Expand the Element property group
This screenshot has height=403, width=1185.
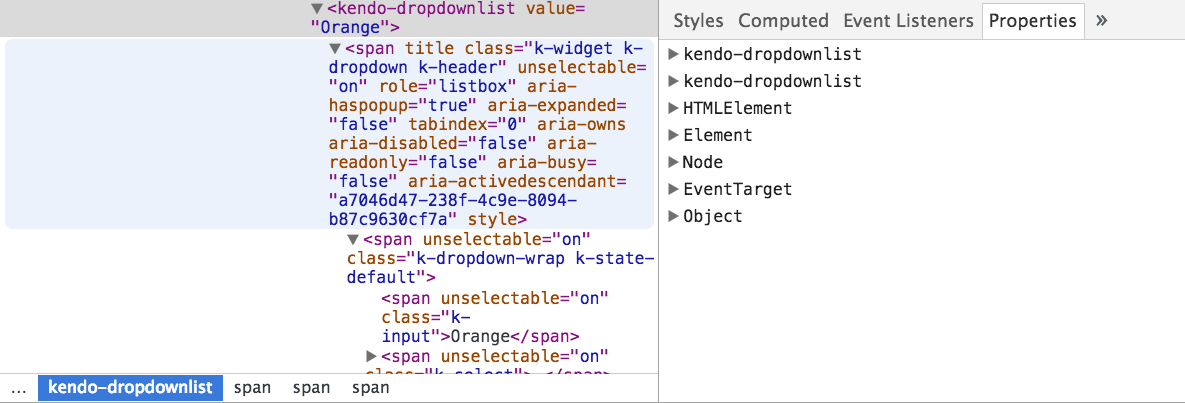coord(673,135)
